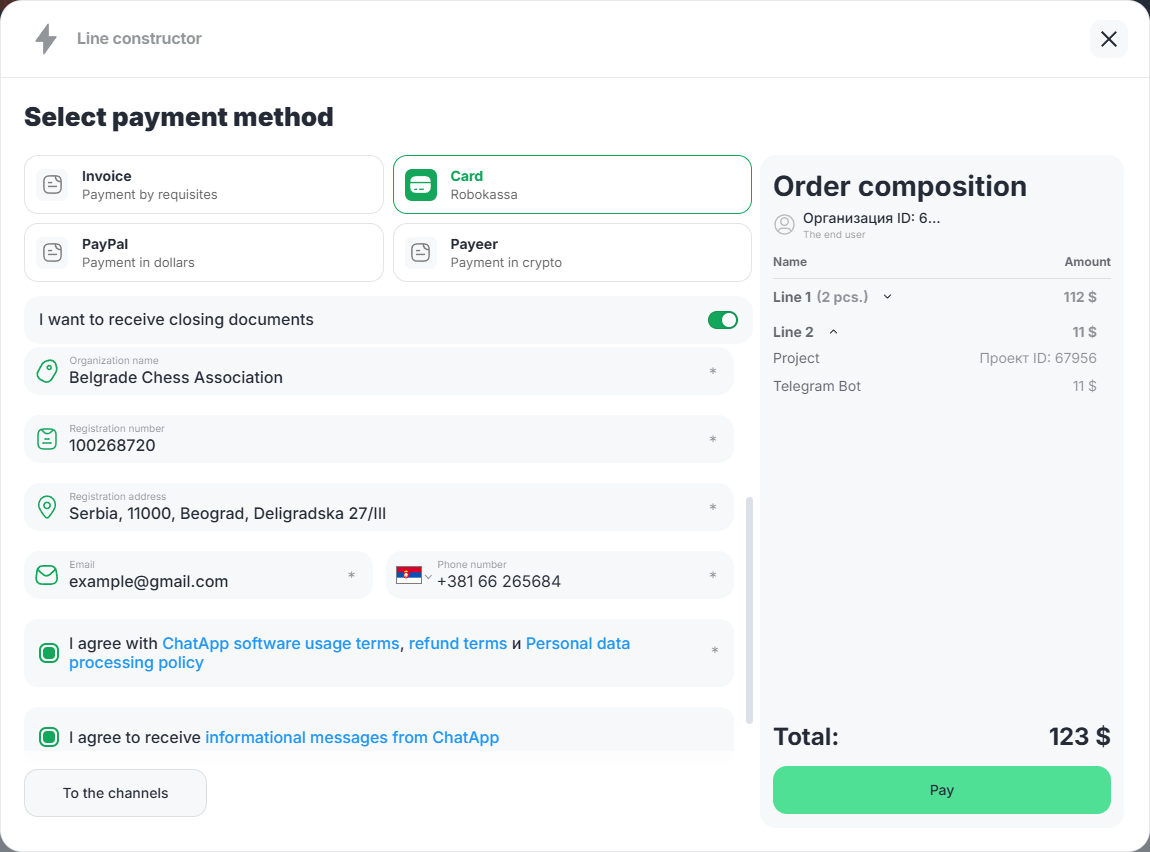Click the PayPal payment icon
This screenshot has width=1150, height=852.
(53, 253)
